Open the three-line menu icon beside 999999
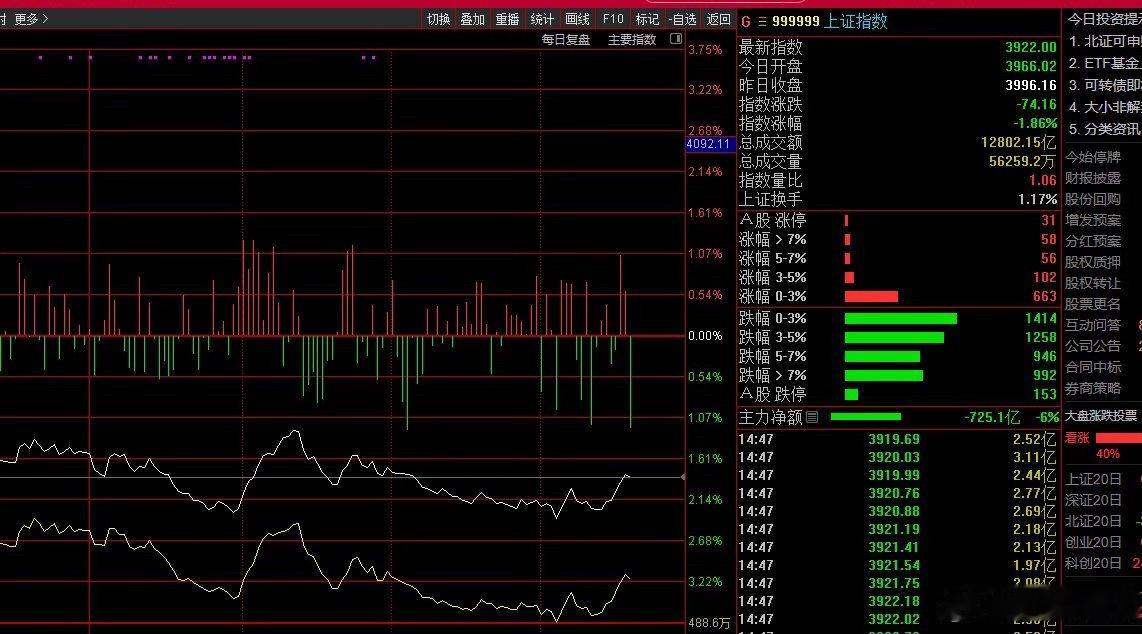 click(x=762, y=22)
